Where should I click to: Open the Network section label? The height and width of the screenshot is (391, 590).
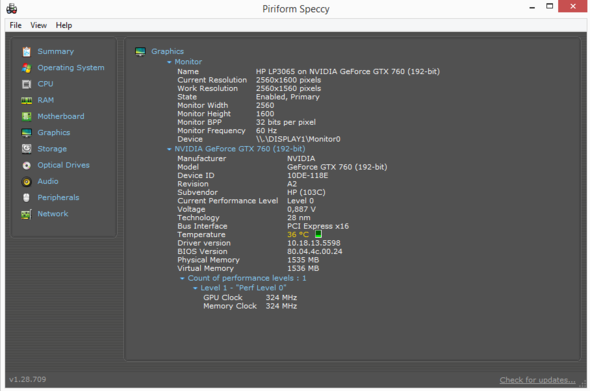coord(53,214)
